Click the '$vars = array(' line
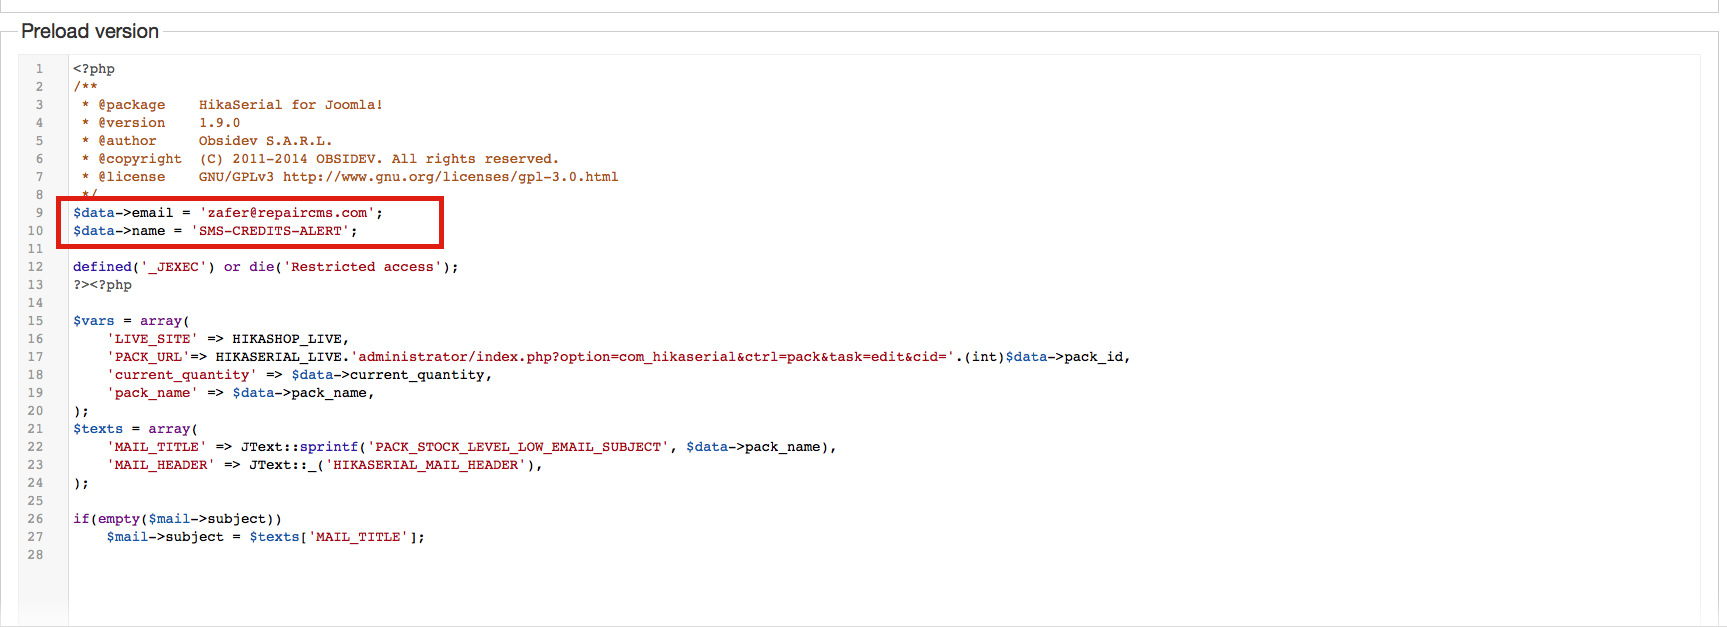Viewport: 1727px width, 627px height. (131, 321)
